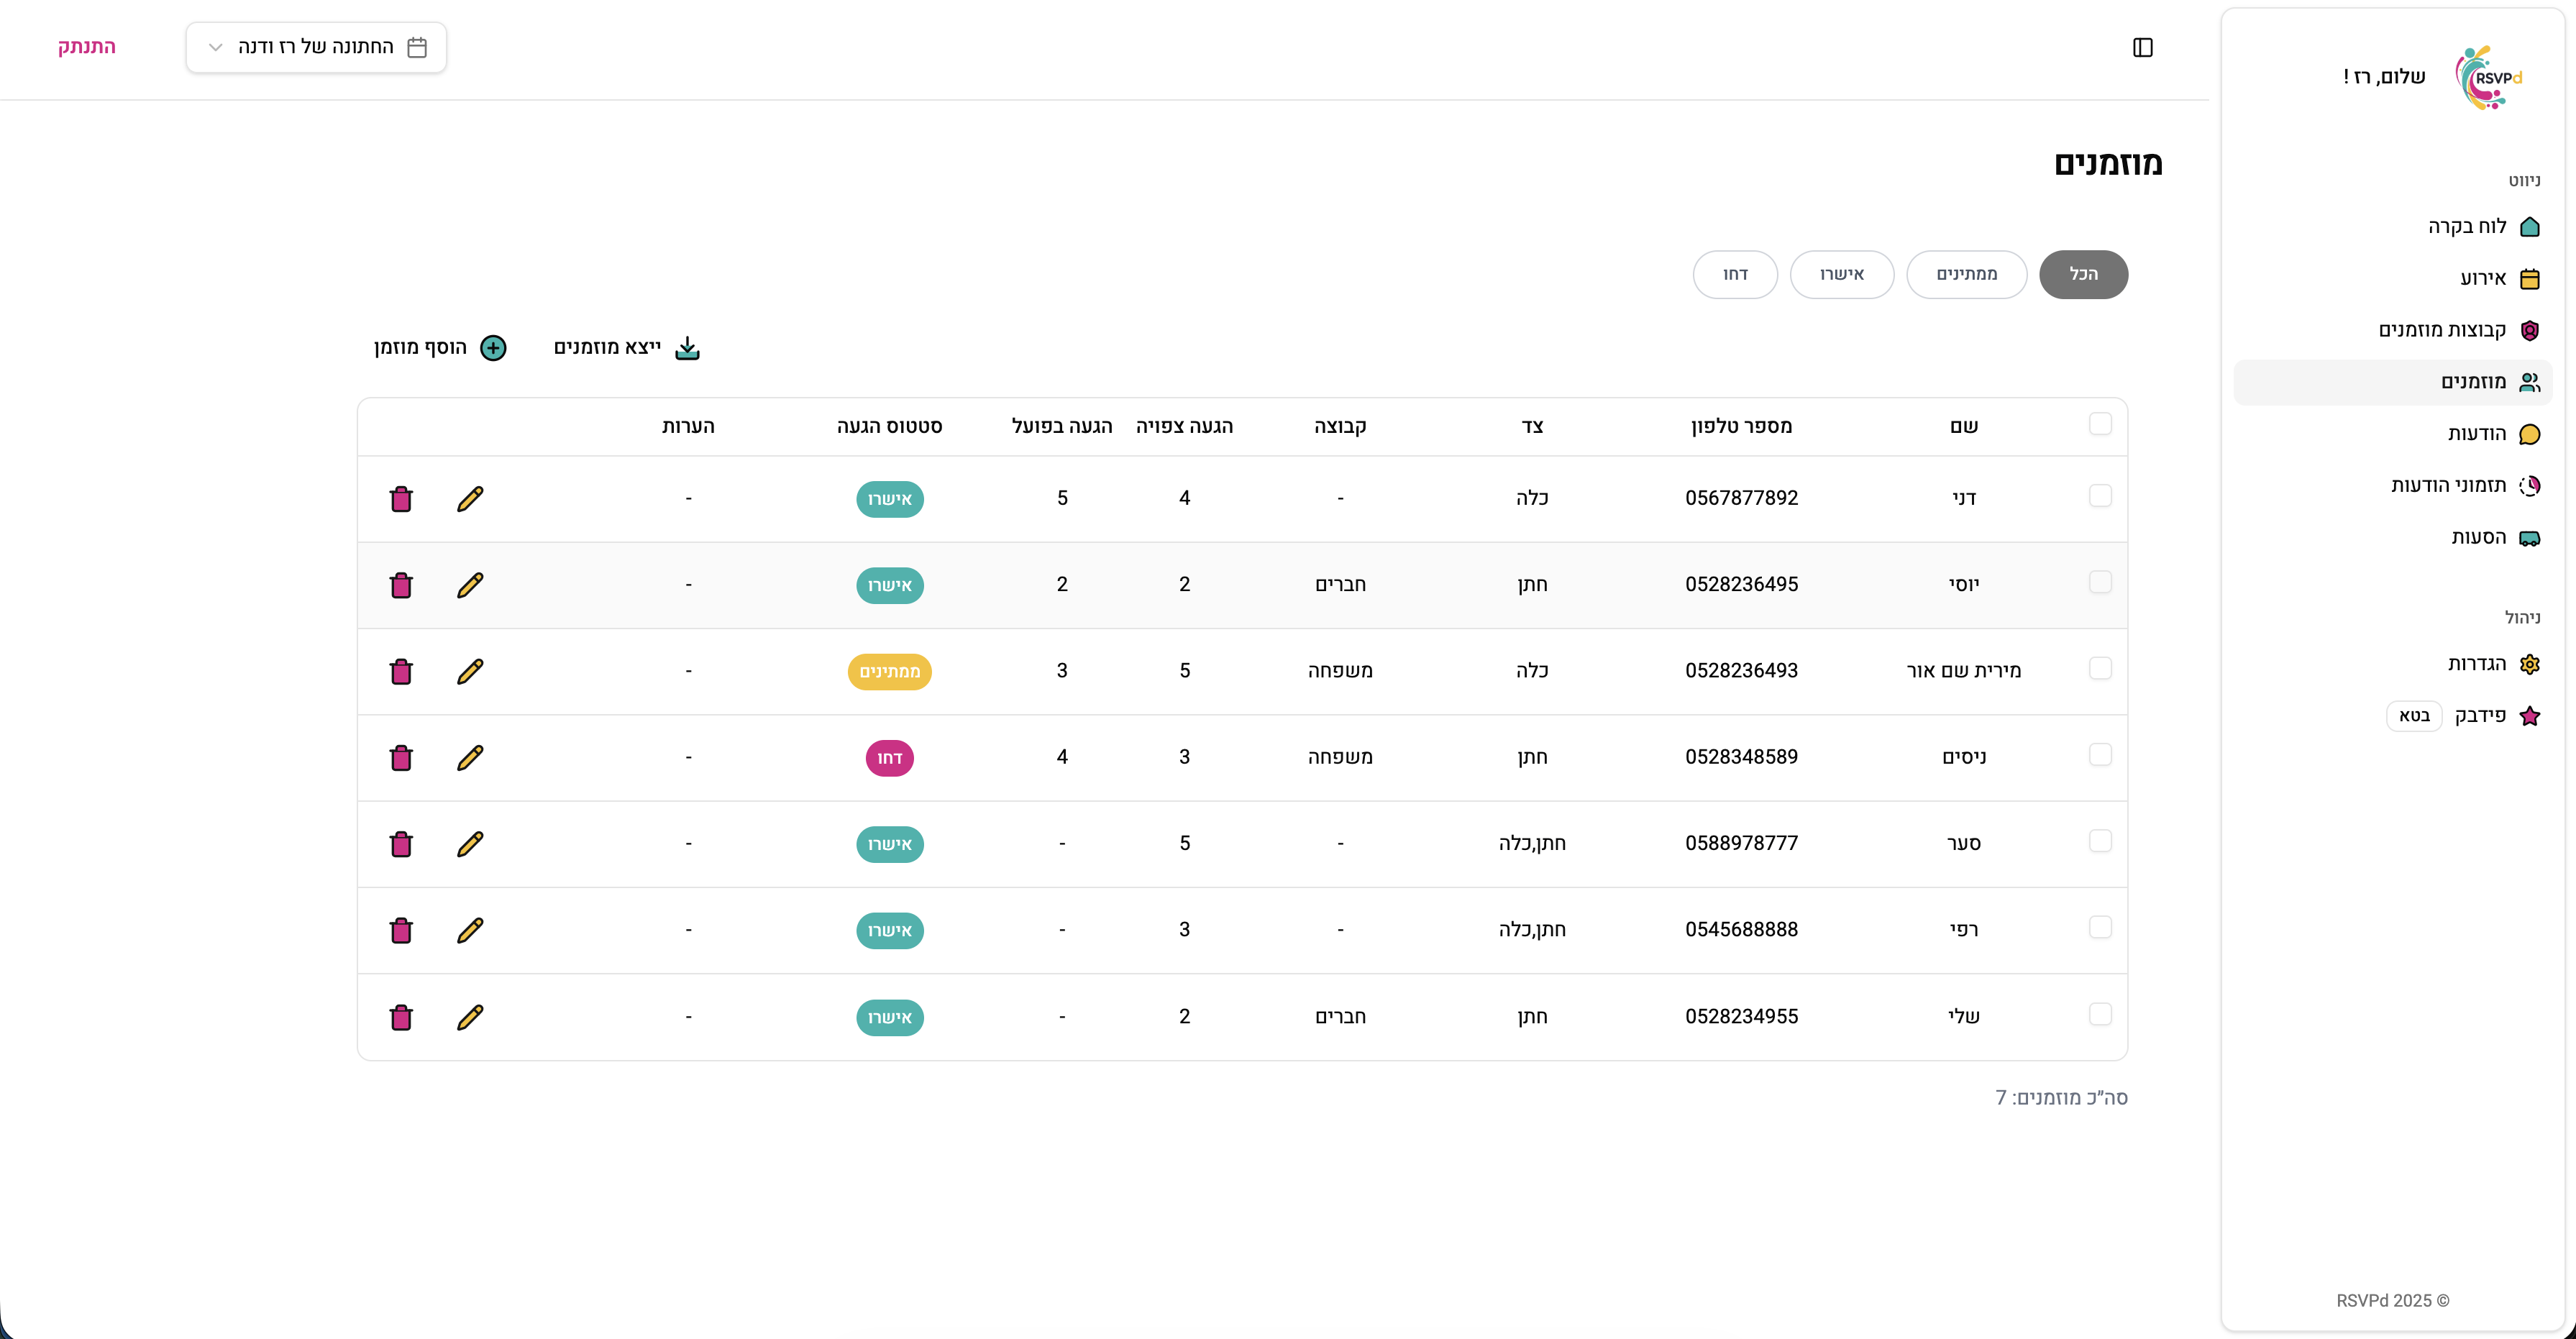Viewport: 2576px width, 1339px height.
Task: Open settings via the gear icon
Action: pyautogui.click(x=2529, y=664)
